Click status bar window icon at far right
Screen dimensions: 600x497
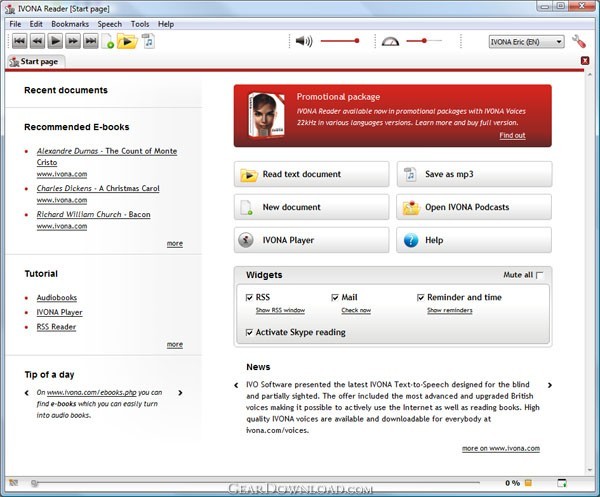pos(562,483)
